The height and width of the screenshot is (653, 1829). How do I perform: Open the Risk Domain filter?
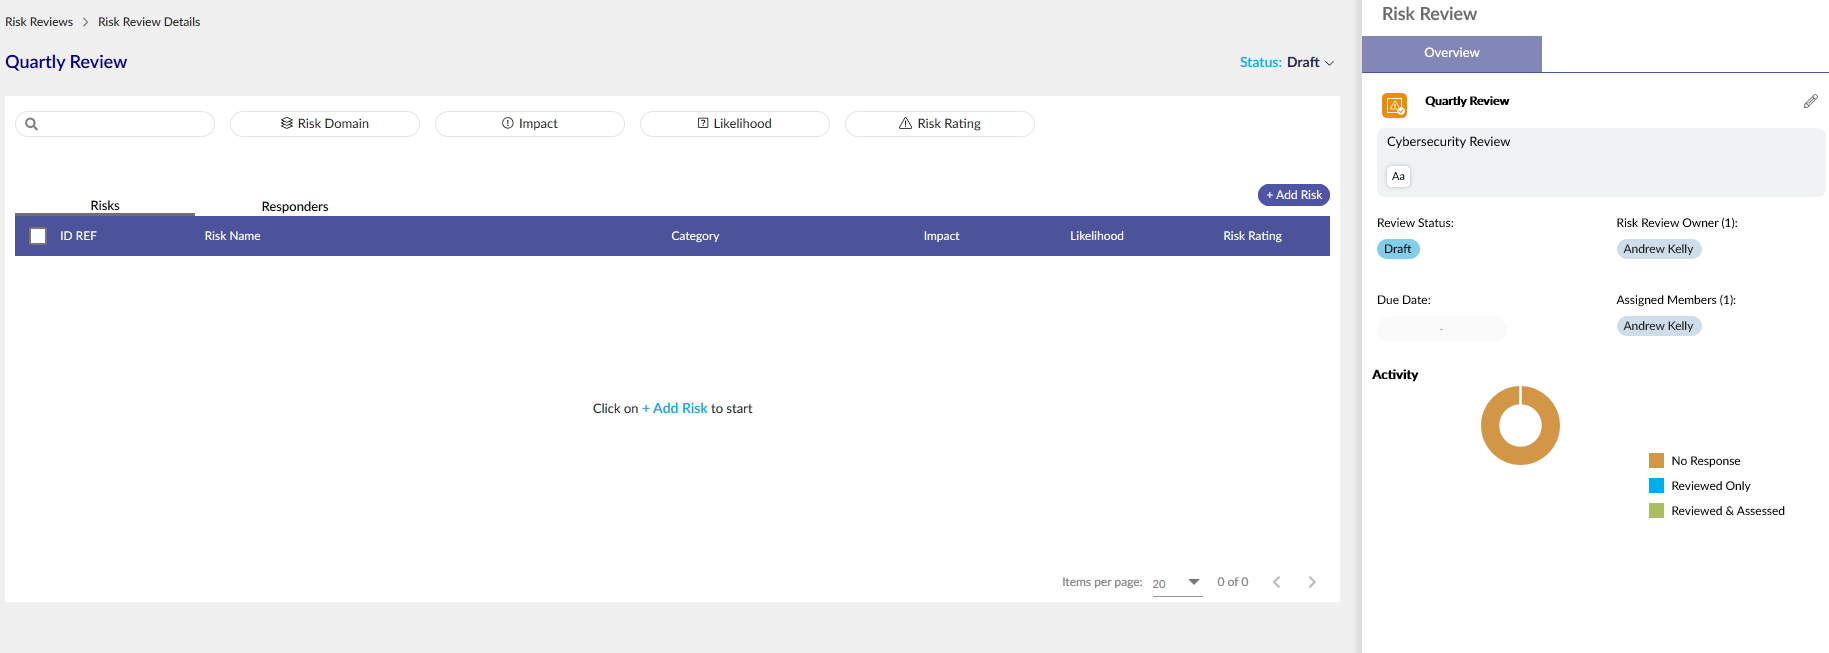point(325,124)
